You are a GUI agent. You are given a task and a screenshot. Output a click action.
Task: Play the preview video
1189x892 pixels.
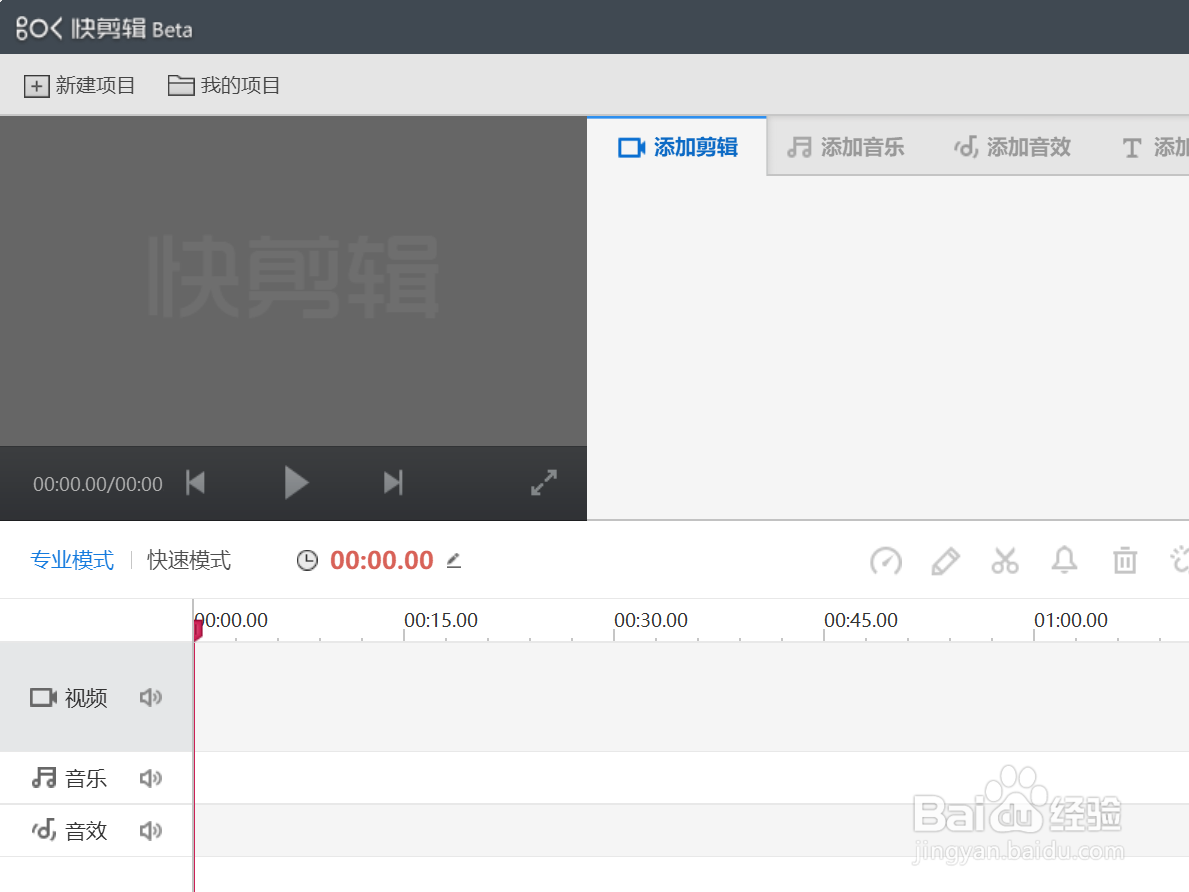click(x=296, y=483)
